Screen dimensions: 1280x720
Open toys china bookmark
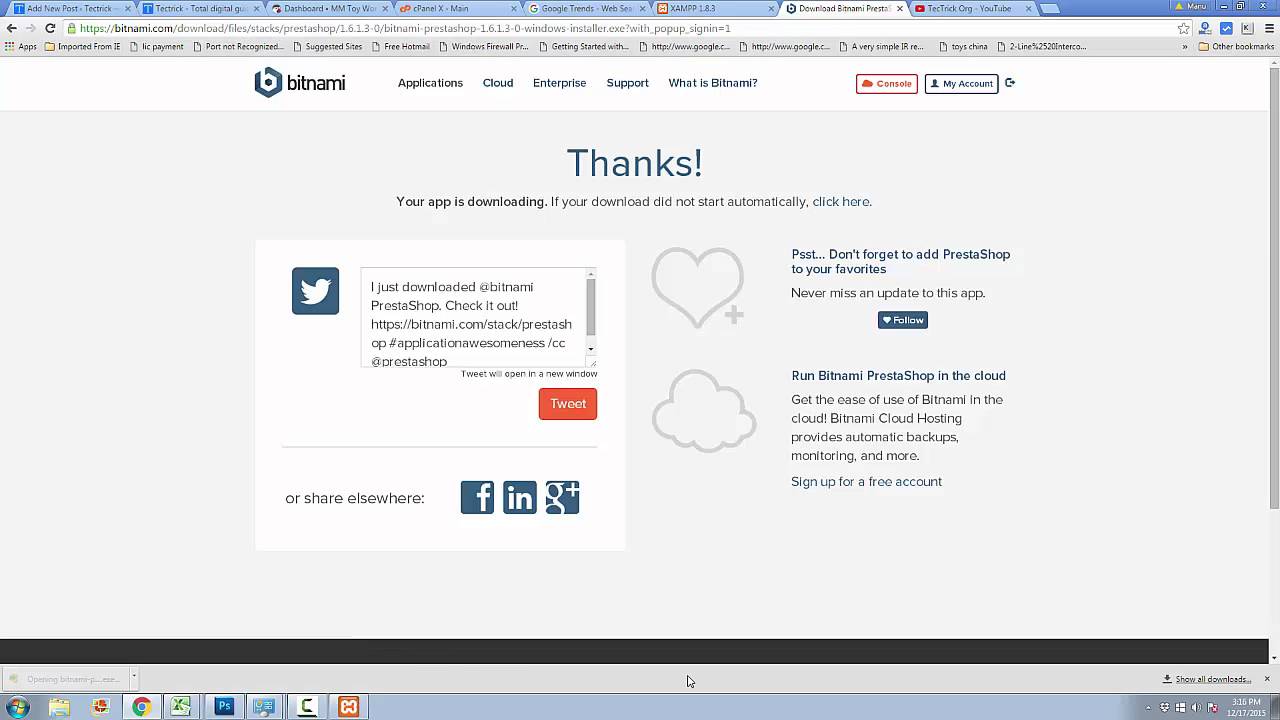tap(963, 46)
